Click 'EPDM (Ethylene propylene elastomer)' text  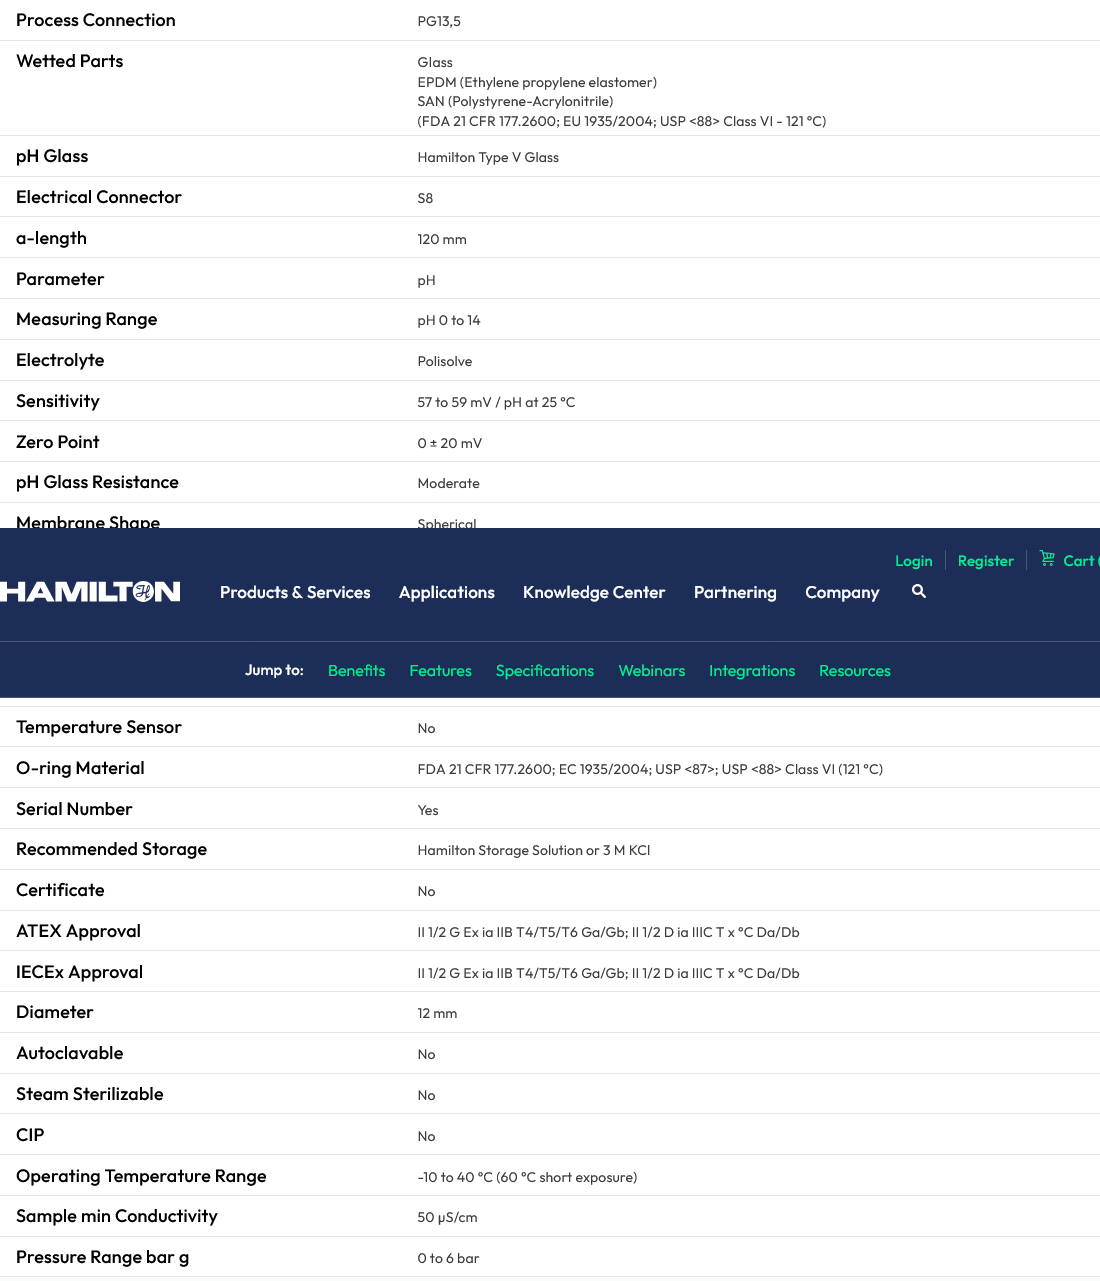coord(537,82)
